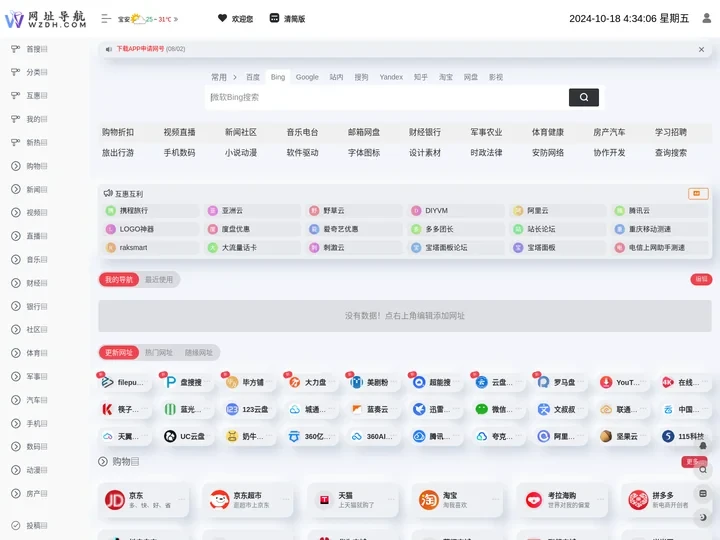Select the Yandex search tab

(391, 77)
